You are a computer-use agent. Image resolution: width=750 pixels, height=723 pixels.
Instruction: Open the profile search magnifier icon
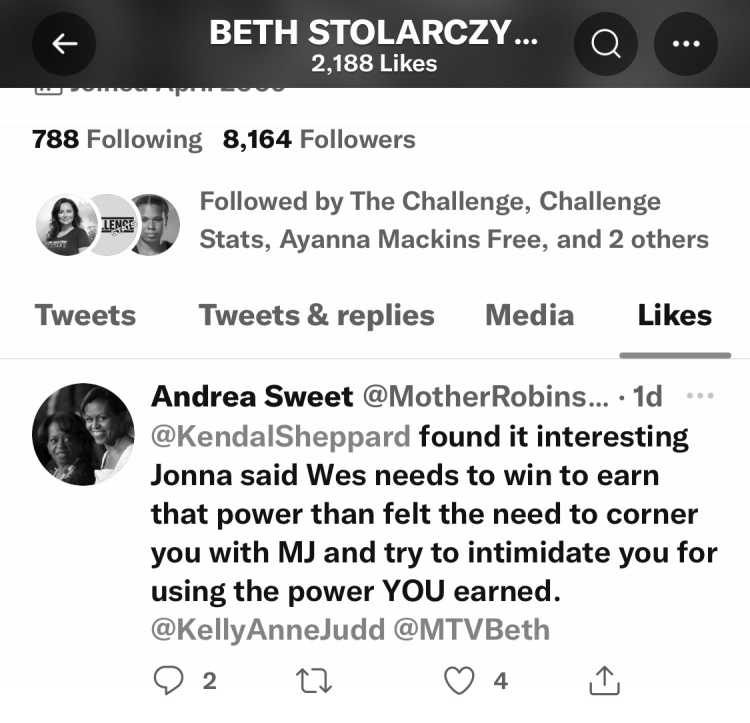click(606, 44)
